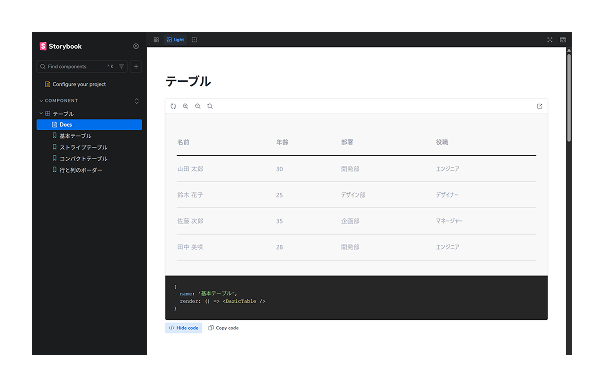The image size is (604, 387).
Task: Click the 名前 column header
Action: tap(183, 142)
